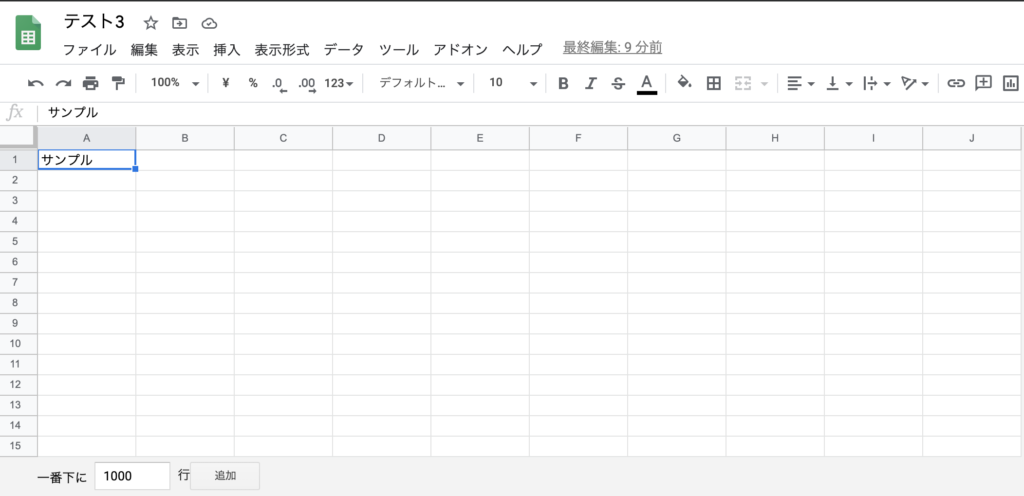Screen dimensions: 1024x496
Task: Click the undo arrow icon
Action: (x=36, y=83)
